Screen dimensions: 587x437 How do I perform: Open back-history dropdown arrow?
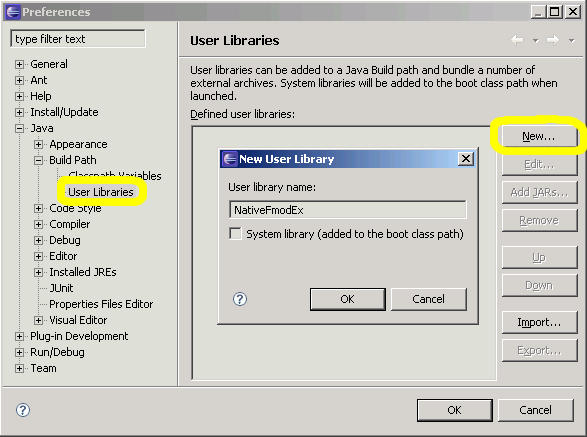tap(535, 40)
